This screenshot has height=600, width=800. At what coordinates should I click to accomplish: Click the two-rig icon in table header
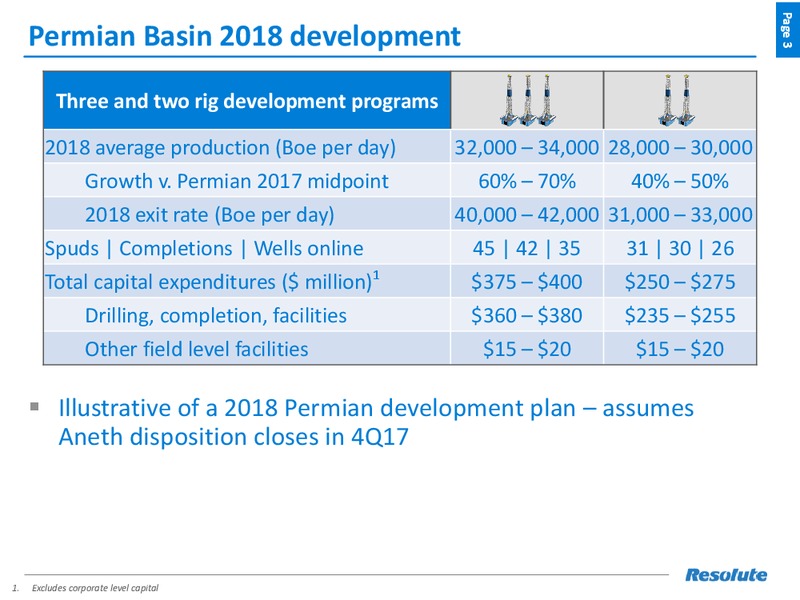678,100
